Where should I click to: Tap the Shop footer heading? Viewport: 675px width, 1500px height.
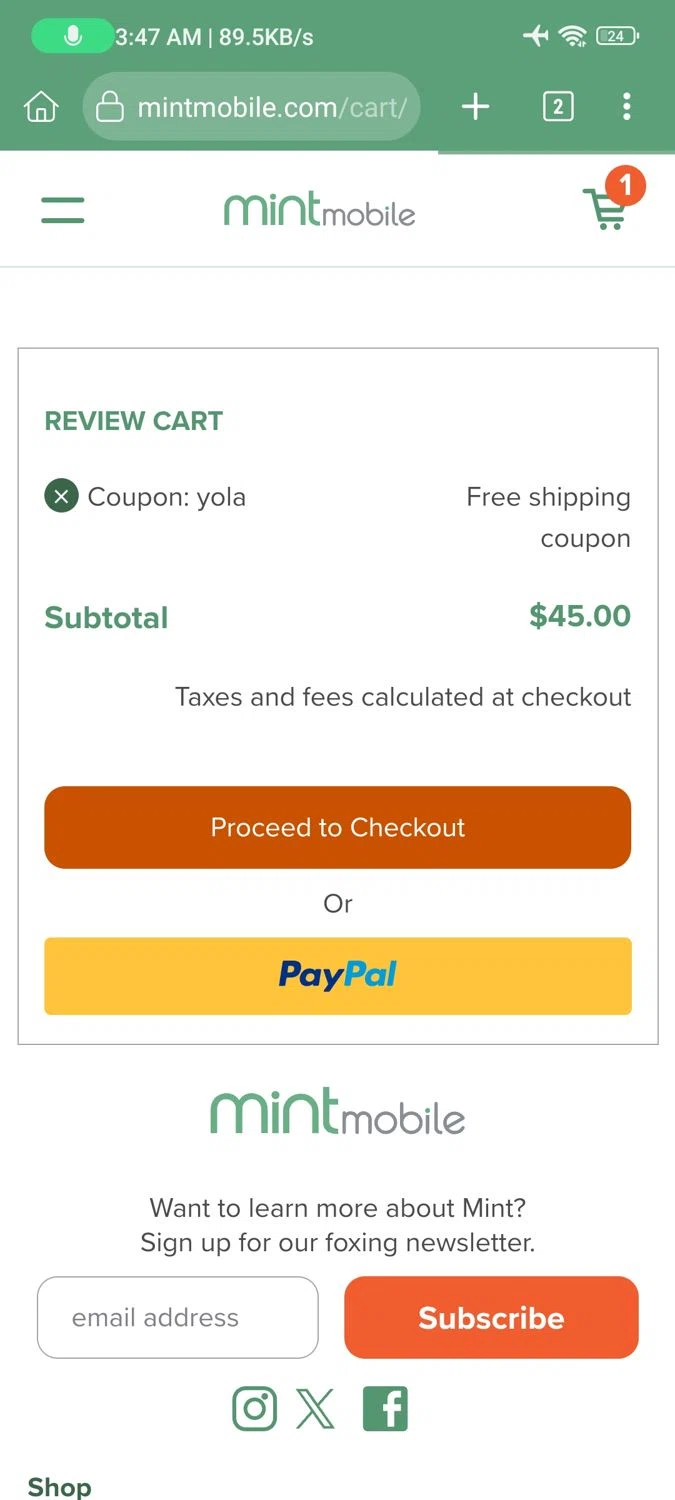pos(59,1486)
